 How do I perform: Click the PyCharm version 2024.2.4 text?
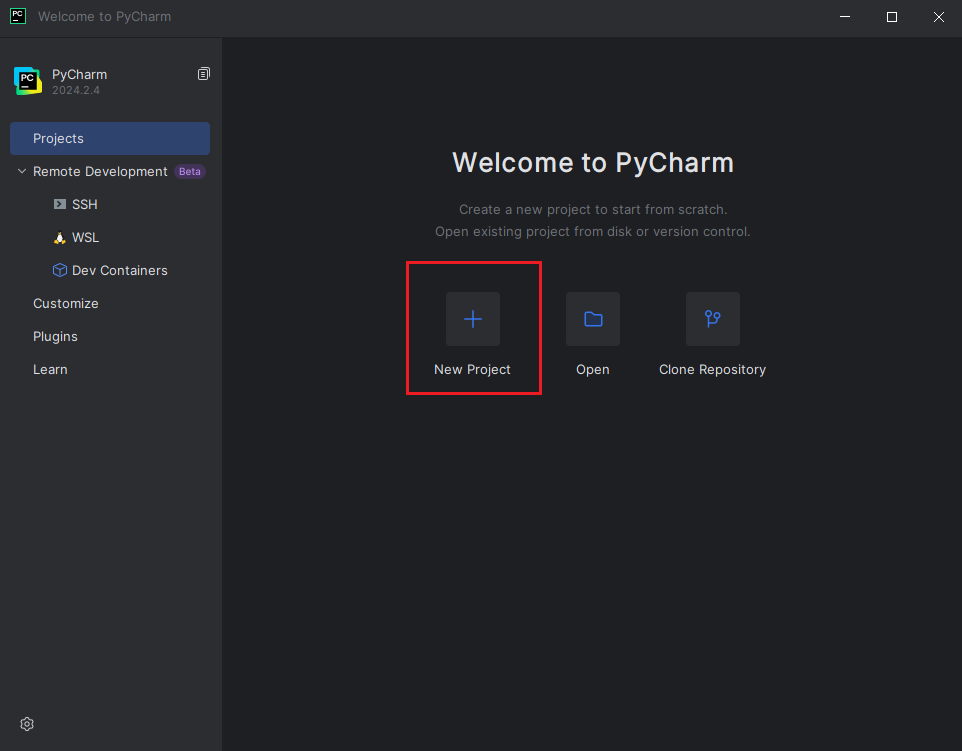76,90
